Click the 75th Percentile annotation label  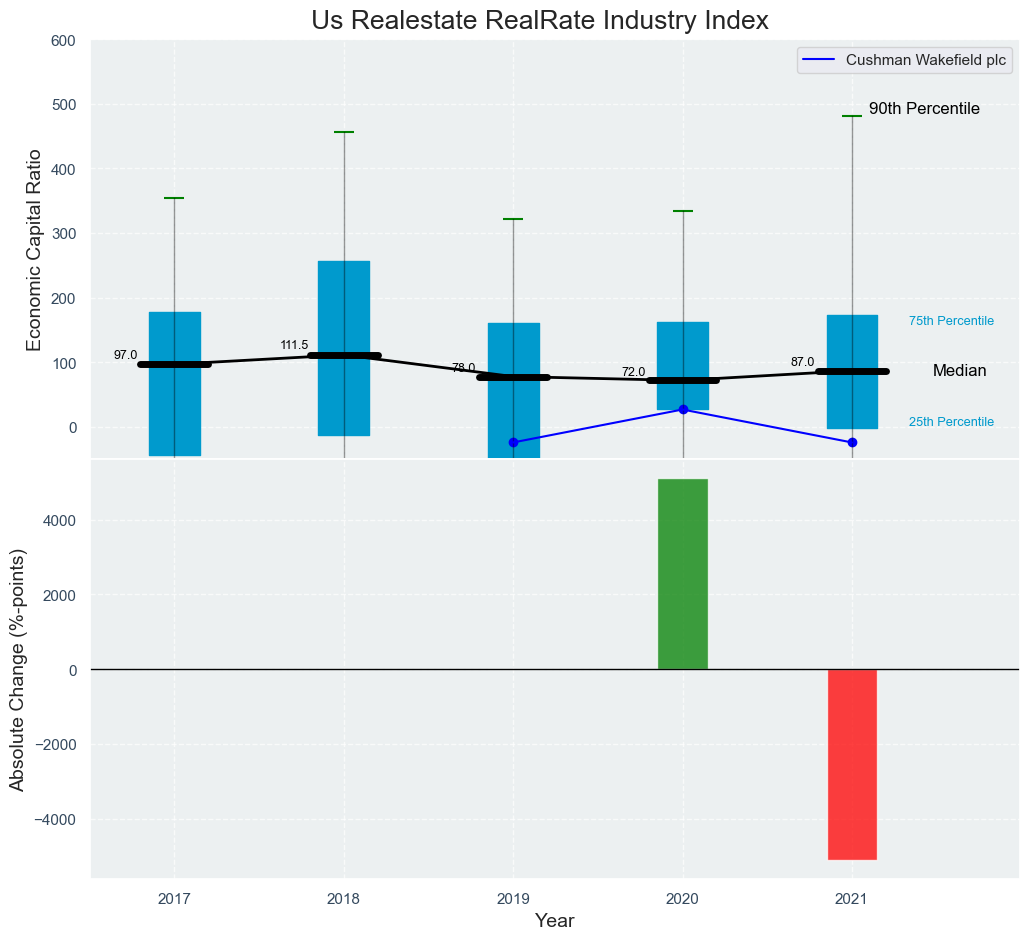951,321
